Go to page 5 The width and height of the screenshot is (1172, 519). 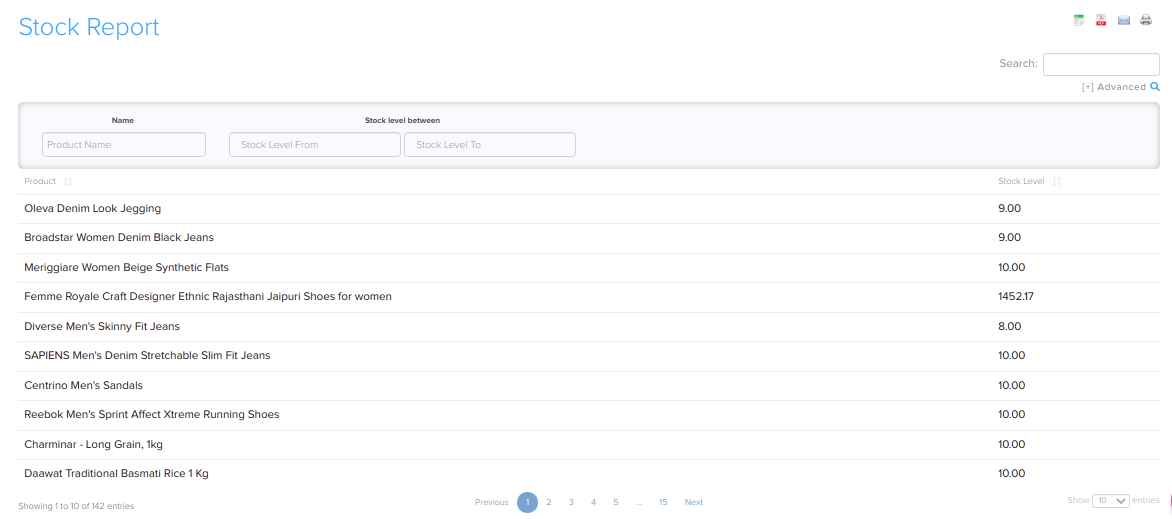[616, 502]
